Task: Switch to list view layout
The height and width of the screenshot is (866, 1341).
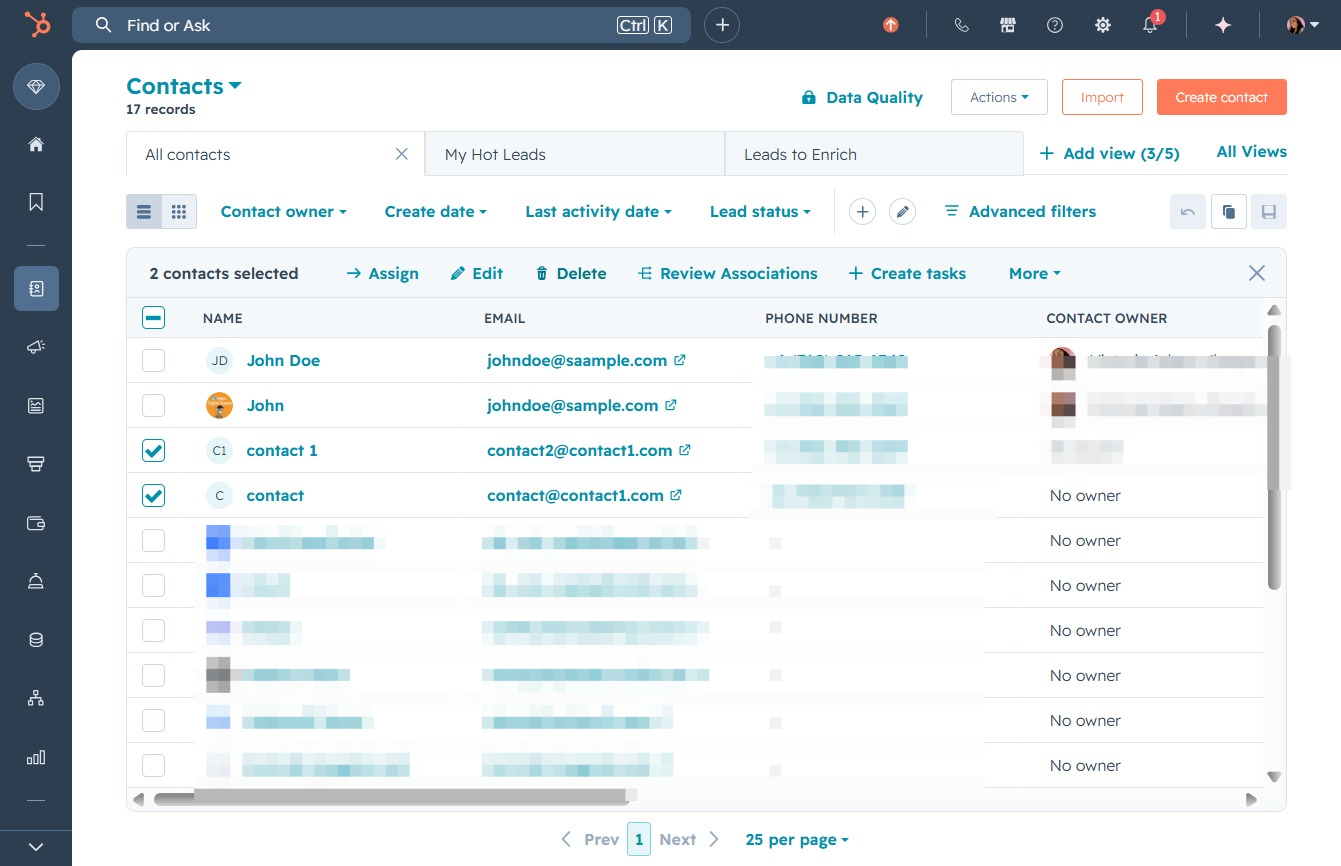Action: pos(144,212)
